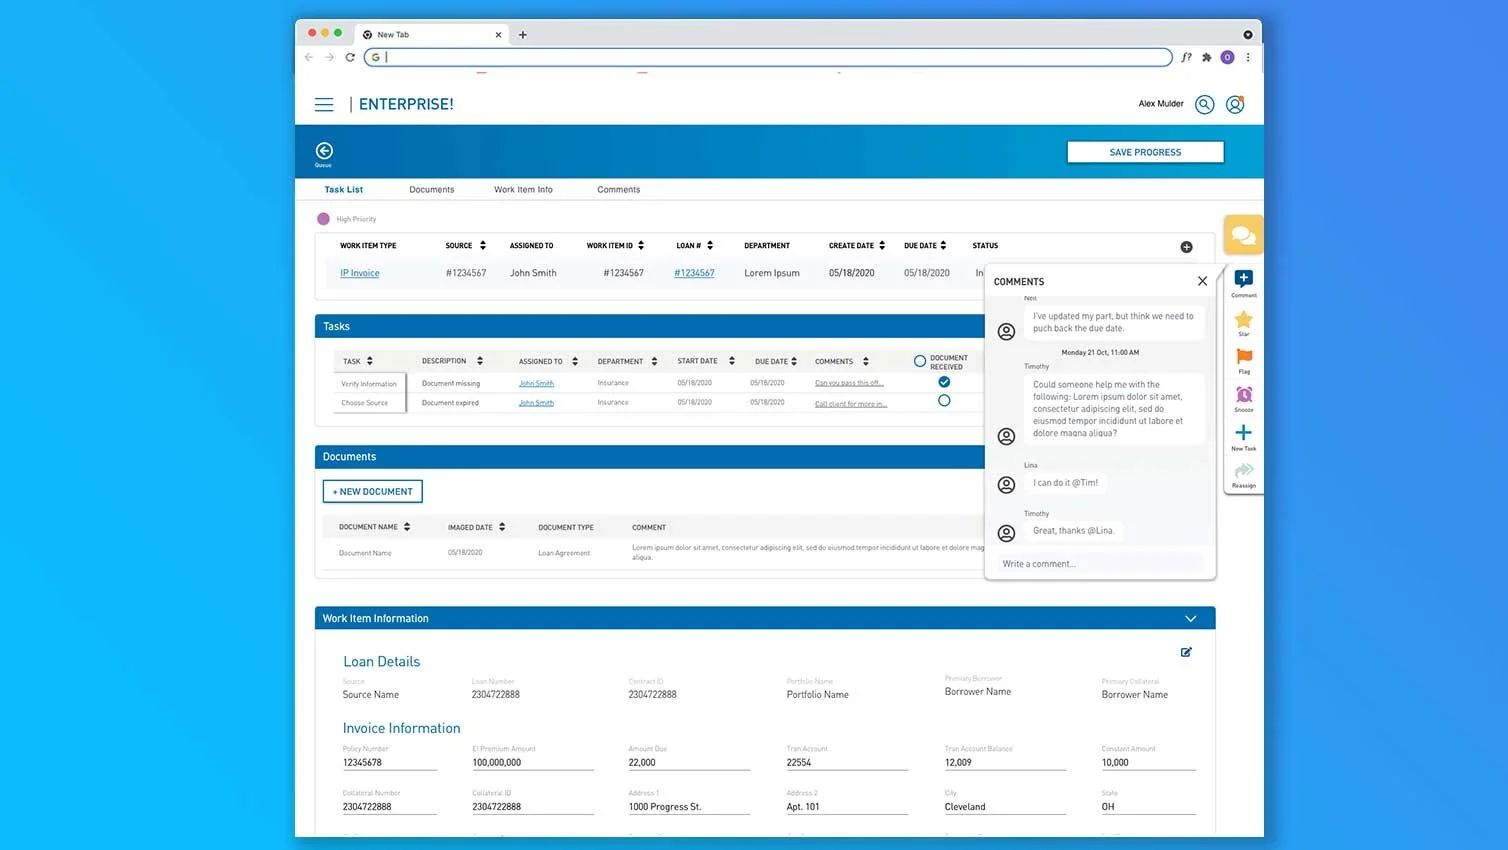
Task: Click the browser profile avatar in the toolbar
Action: (1227, 57)
